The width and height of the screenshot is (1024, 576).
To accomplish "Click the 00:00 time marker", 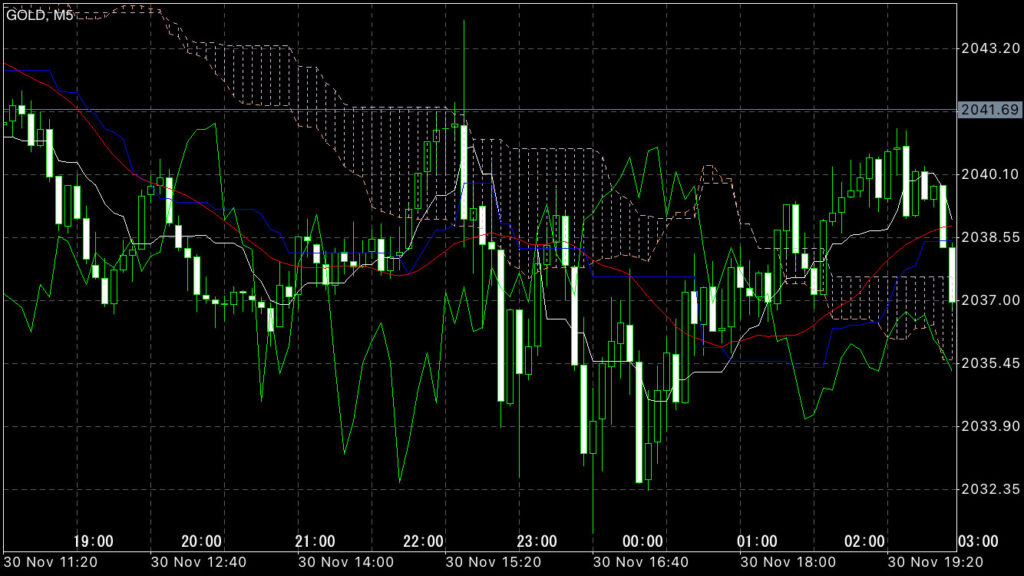I will pos(642,541).
